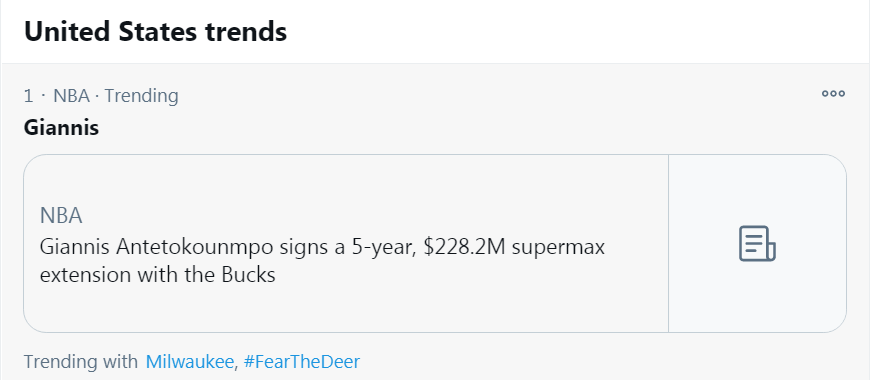Open the Milwaukee trending link
This screenshot has height=380, width=876.
tap(189, 362)
